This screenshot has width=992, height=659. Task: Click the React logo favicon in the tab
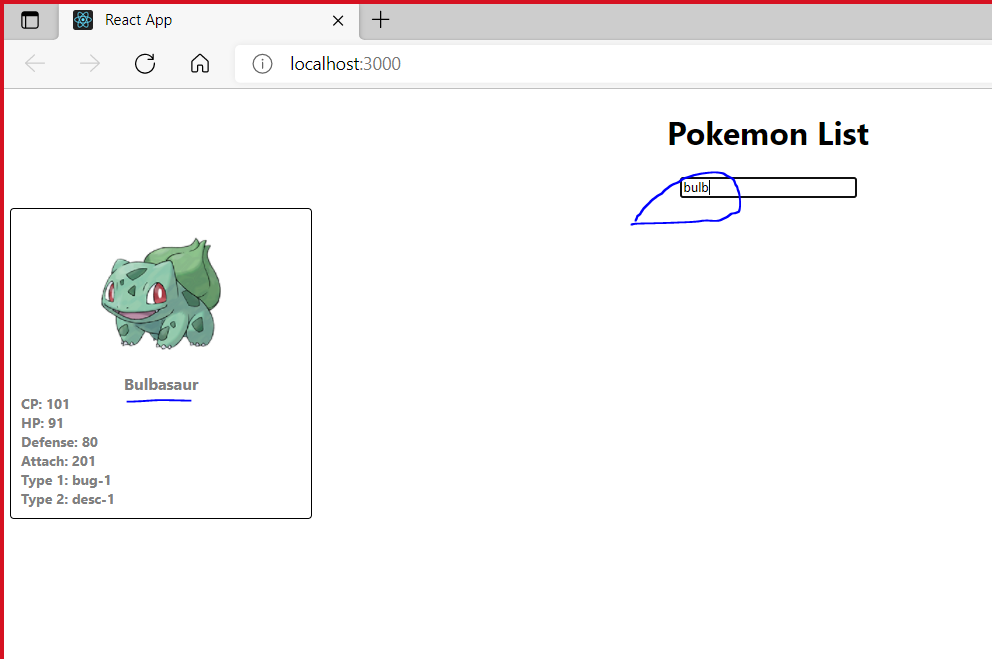pos(83,20)
